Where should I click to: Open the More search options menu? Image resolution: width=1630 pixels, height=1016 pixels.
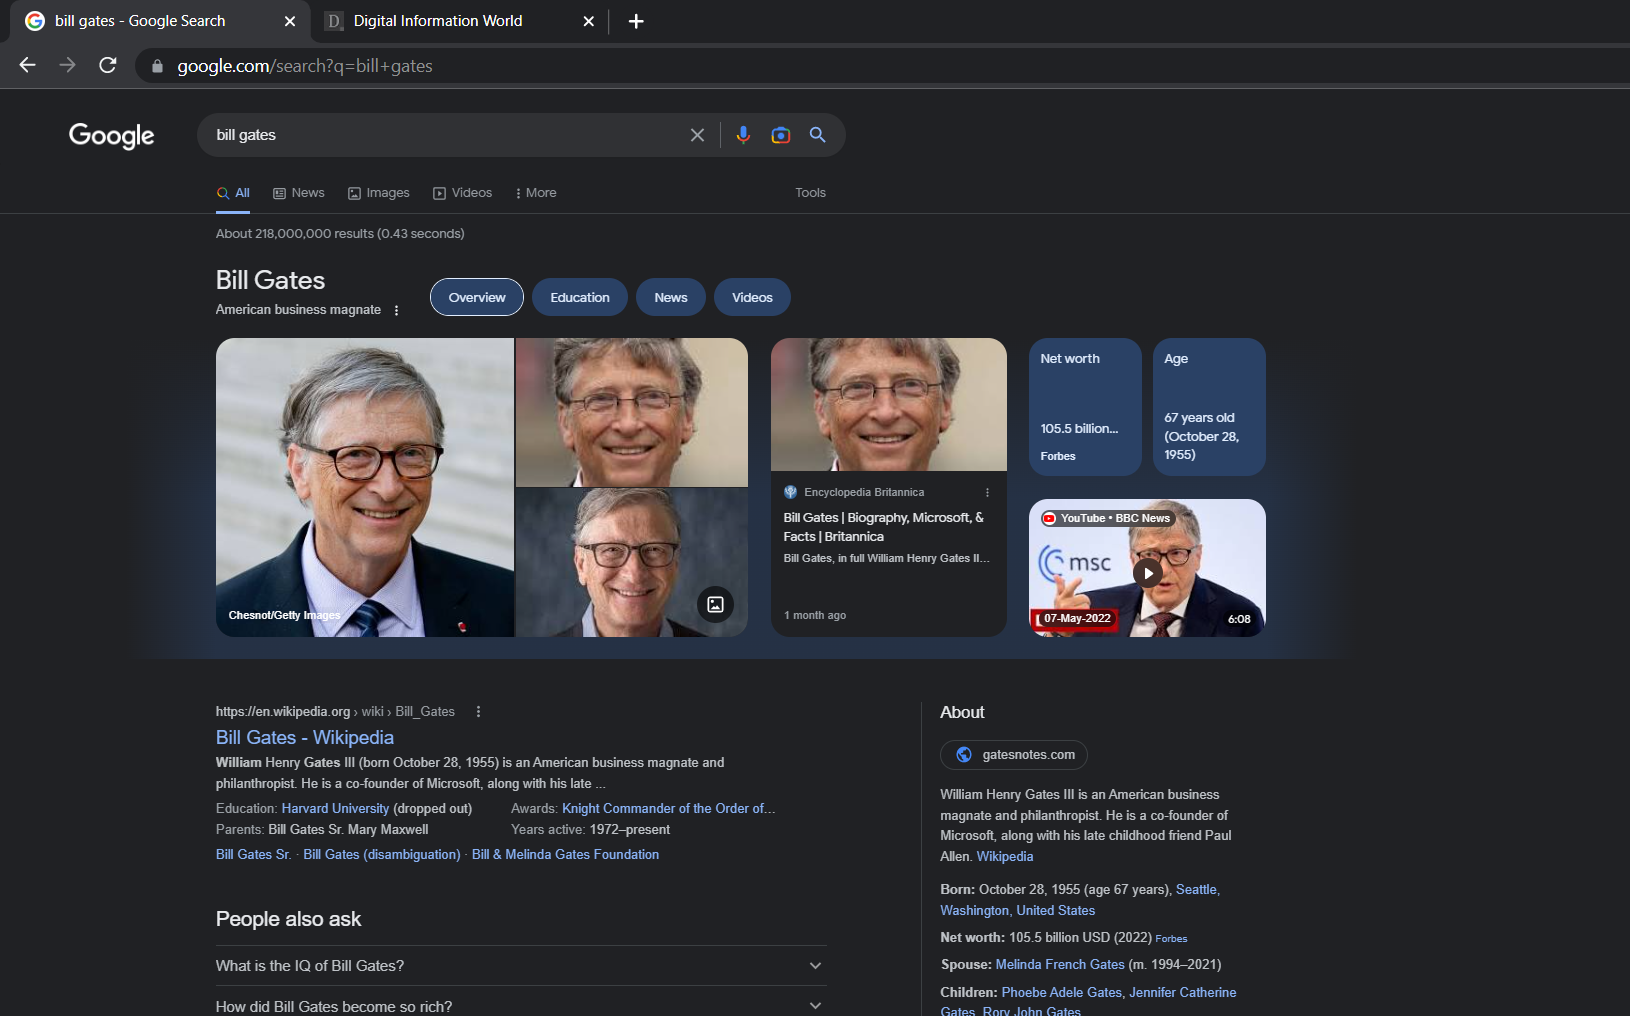536,193
